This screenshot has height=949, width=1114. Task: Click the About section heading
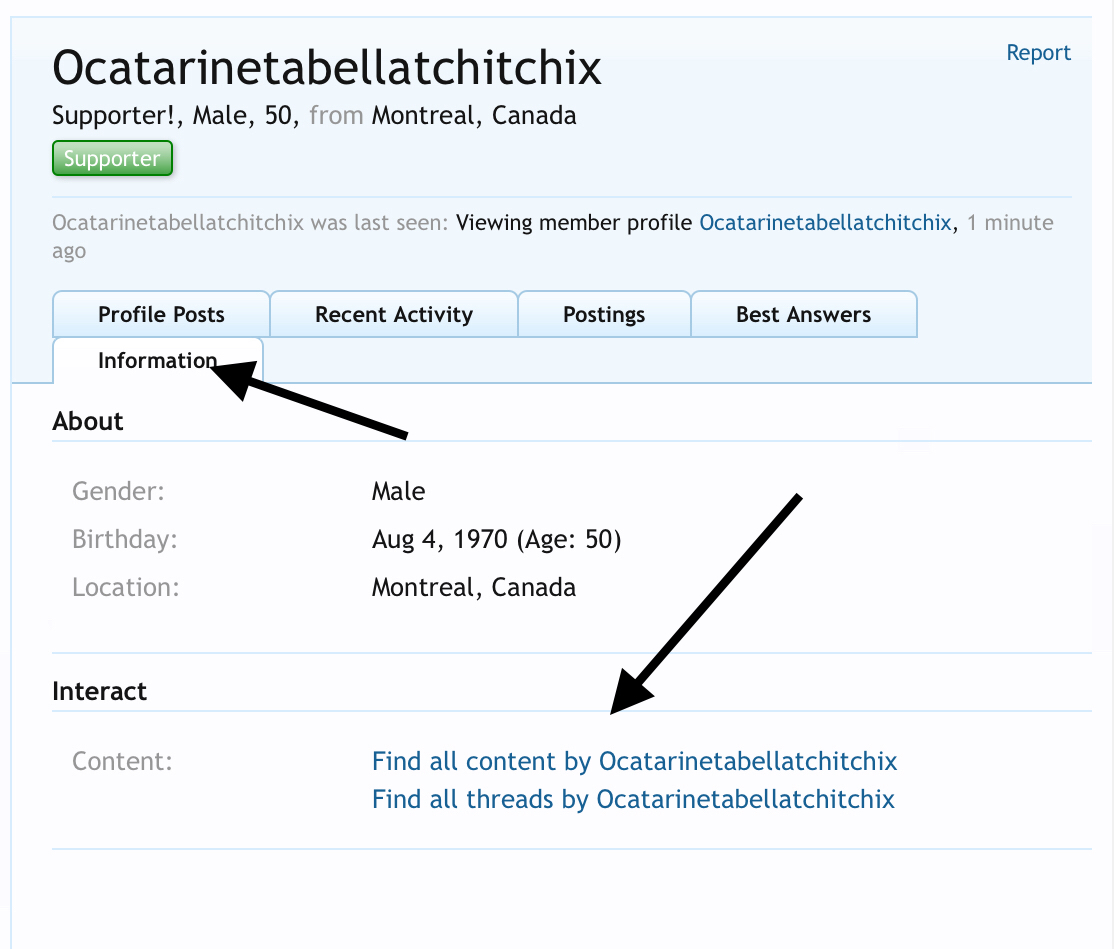point(88,422)
